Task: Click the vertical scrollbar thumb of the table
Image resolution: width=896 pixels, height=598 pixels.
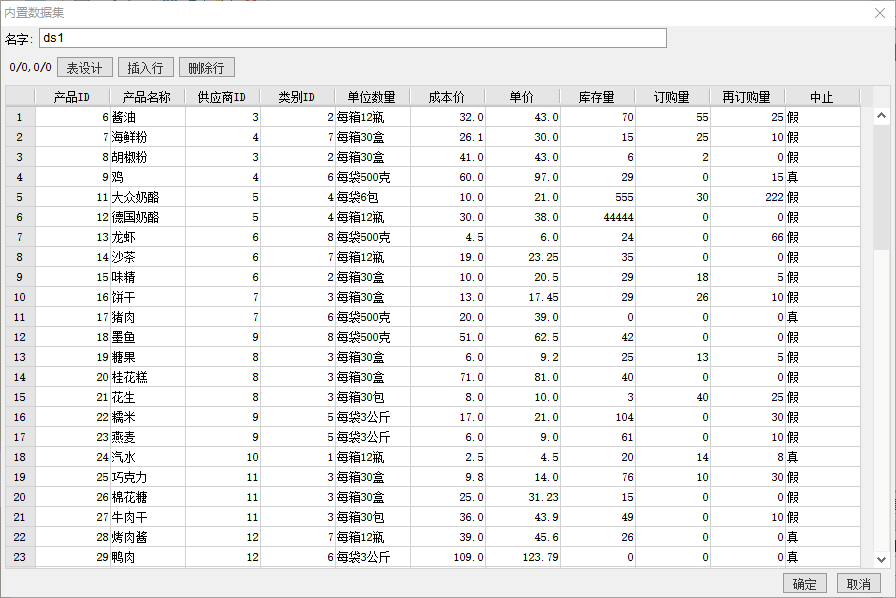Action: tap(881, 186)
